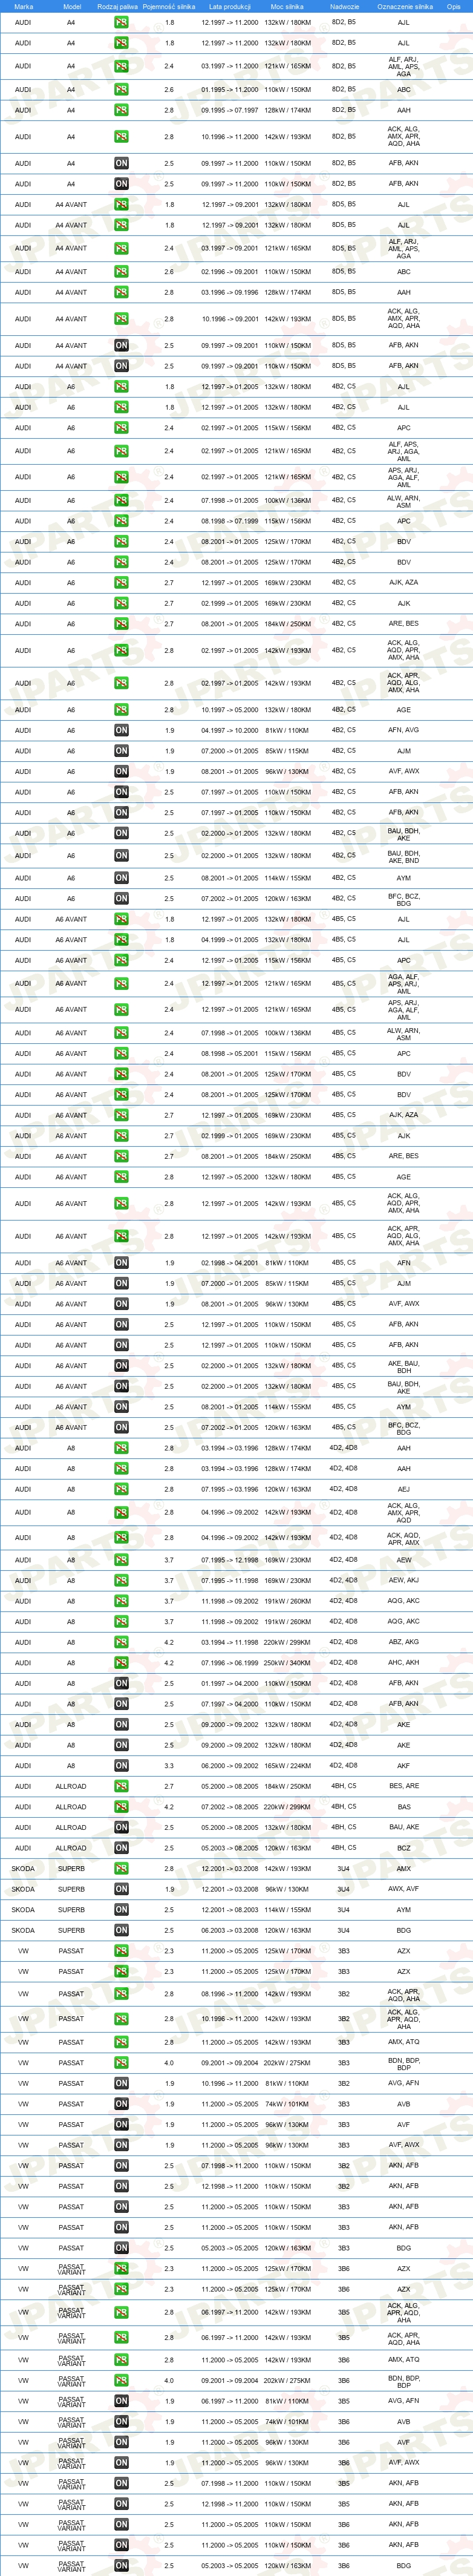Click the PB icon for Audi A4 2.8 AAH
Viewport: 473px width, 2576px height.
point(121,110)
